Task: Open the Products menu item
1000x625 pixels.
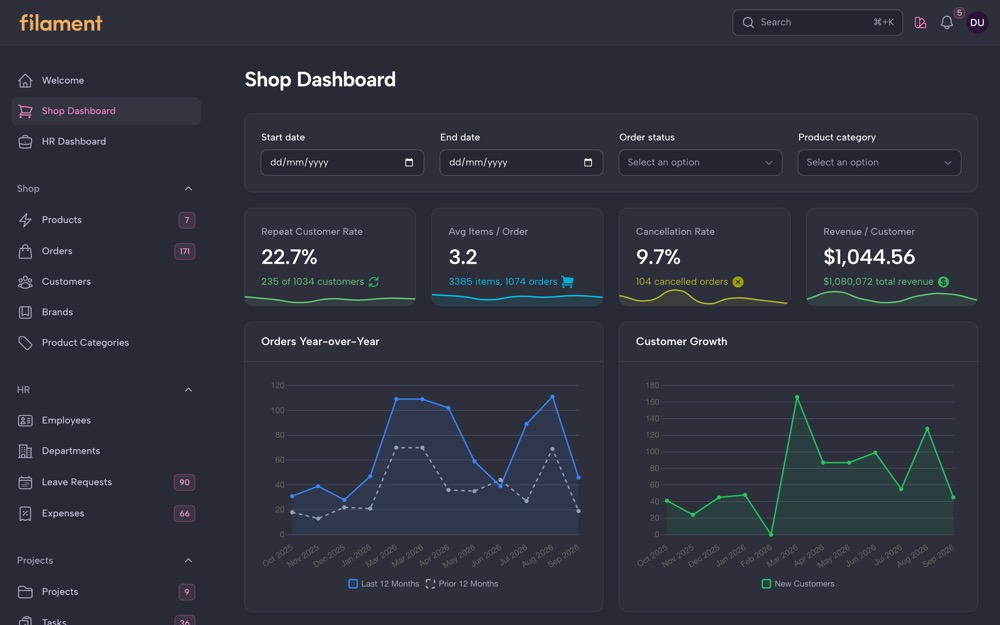Action: click(x=106, y=220)
